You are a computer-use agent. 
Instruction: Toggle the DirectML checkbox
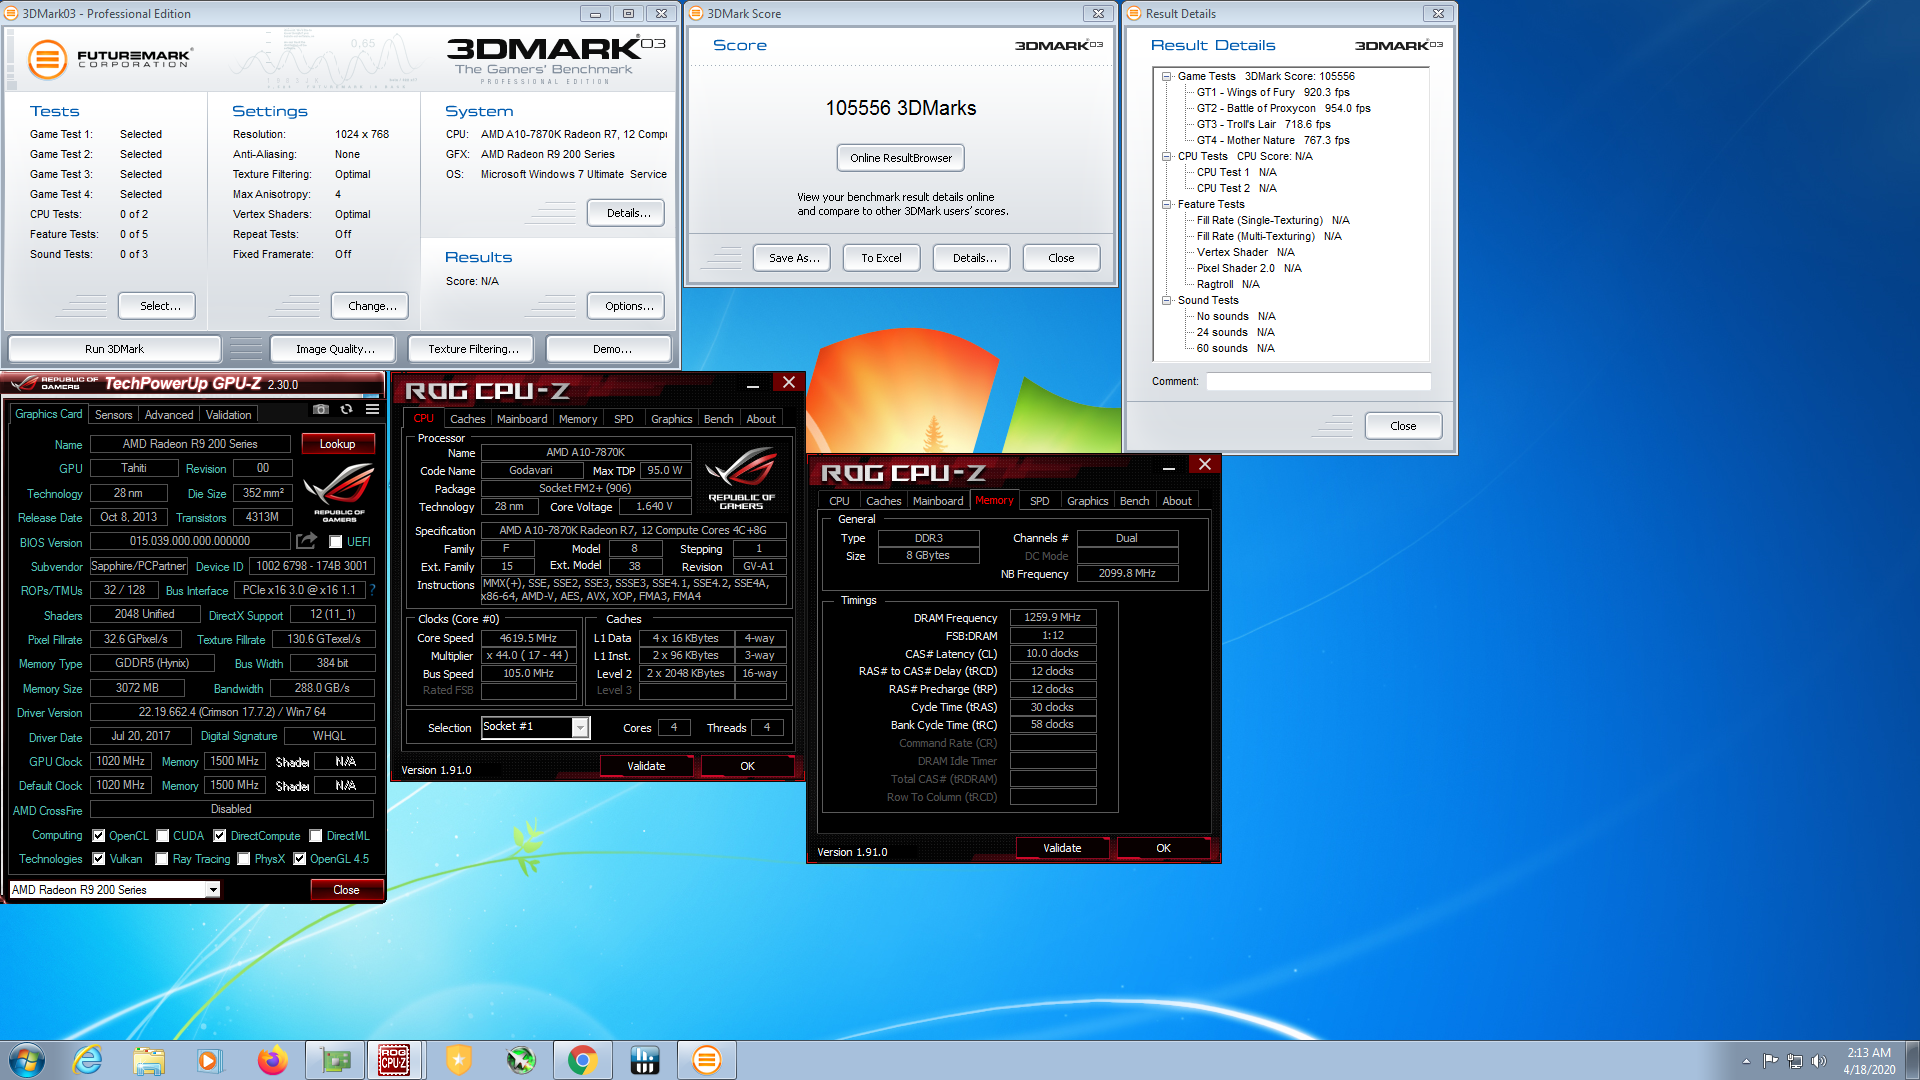click(x=316, y=836)
